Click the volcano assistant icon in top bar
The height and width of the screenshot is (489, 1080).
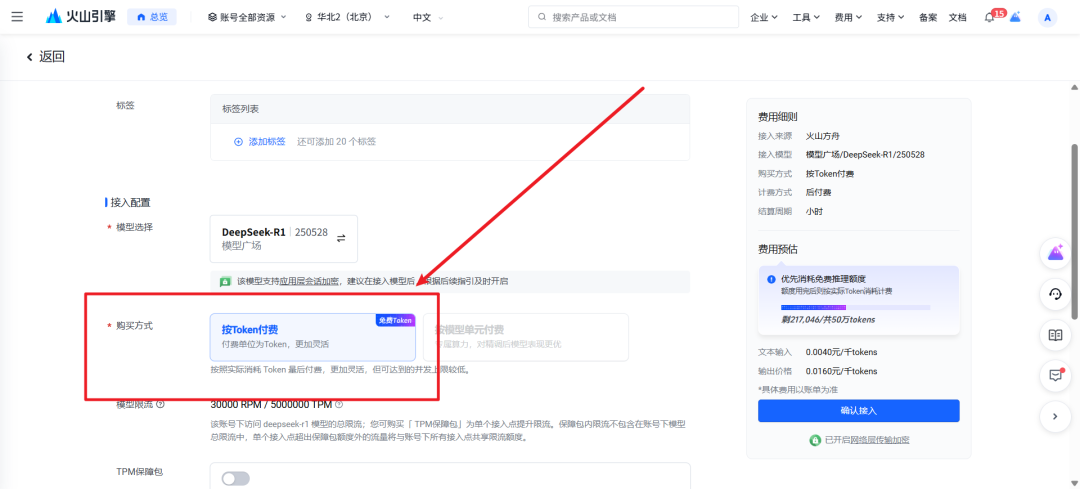(x=1015, y=17)
